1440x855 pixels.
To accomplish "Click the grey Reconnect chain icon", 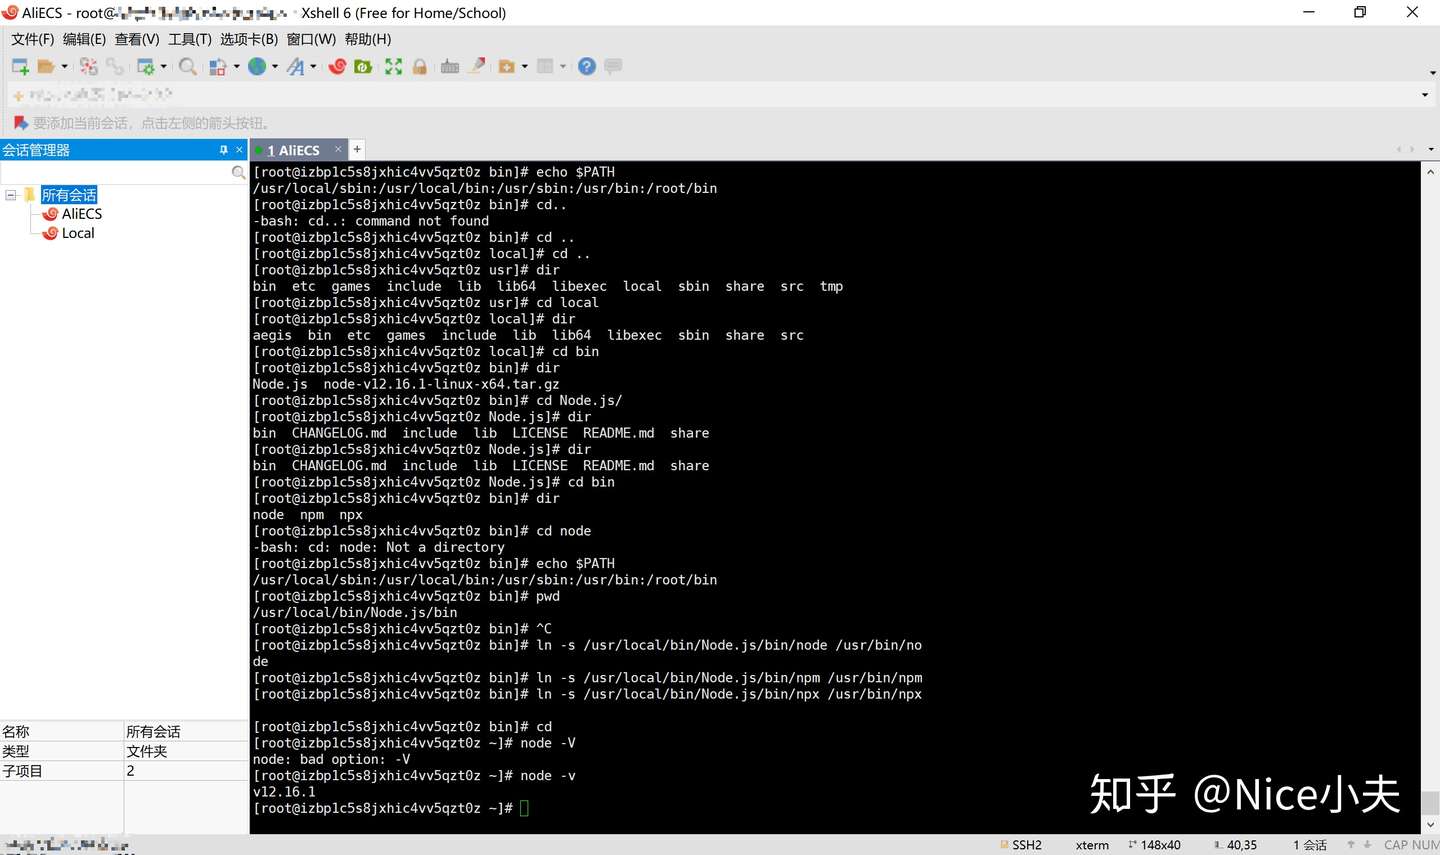I will [115, 67].
